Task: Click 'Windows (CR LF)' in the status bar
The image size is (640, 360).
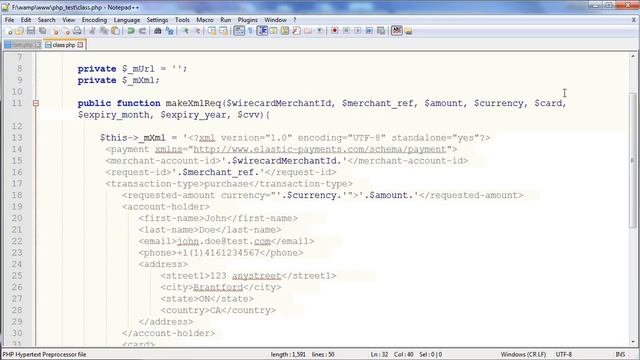Action: [523, 354]
